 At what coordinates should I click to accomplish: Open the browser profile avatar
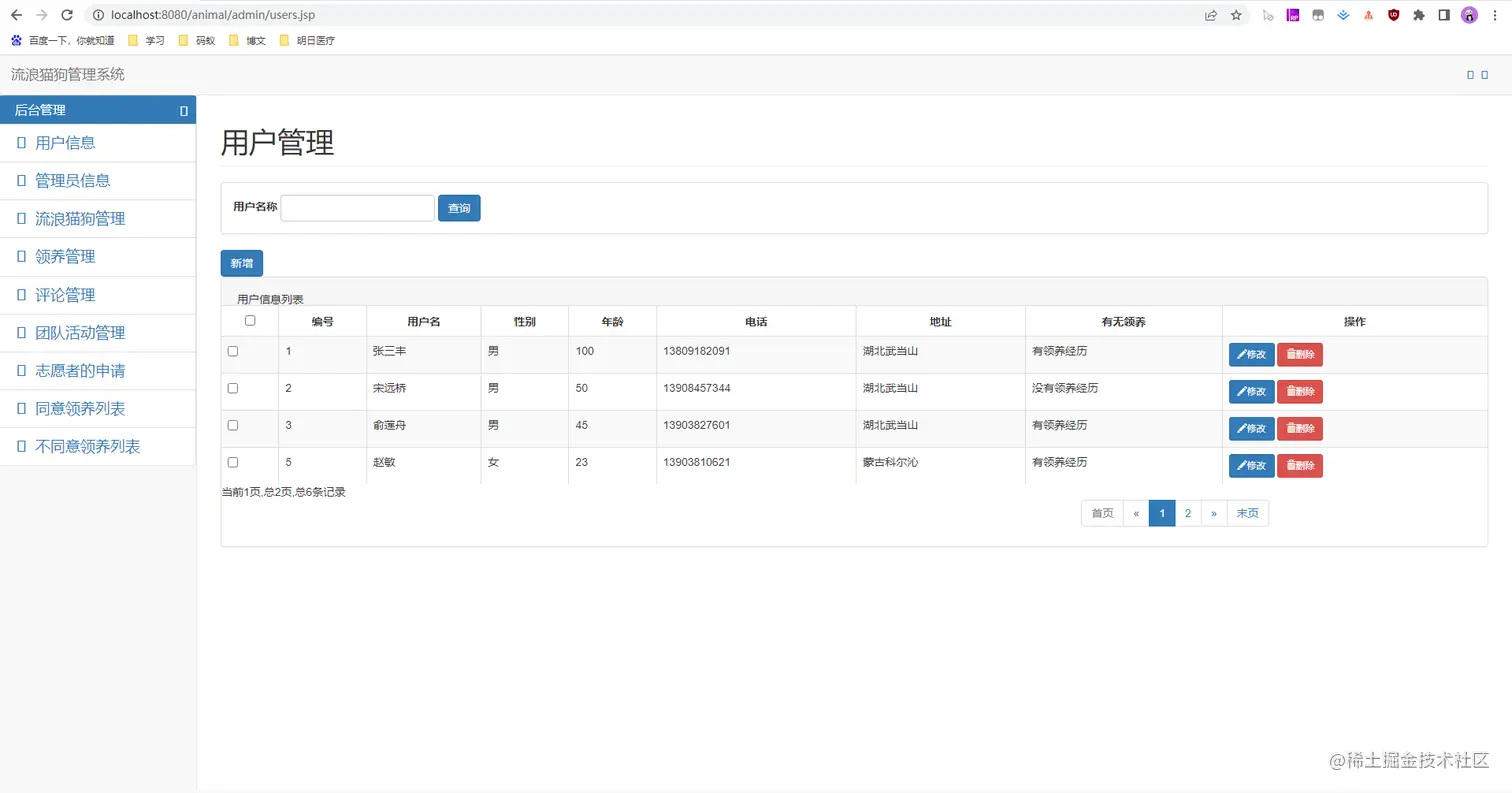pyautogui.click(x=1469, y=15)
